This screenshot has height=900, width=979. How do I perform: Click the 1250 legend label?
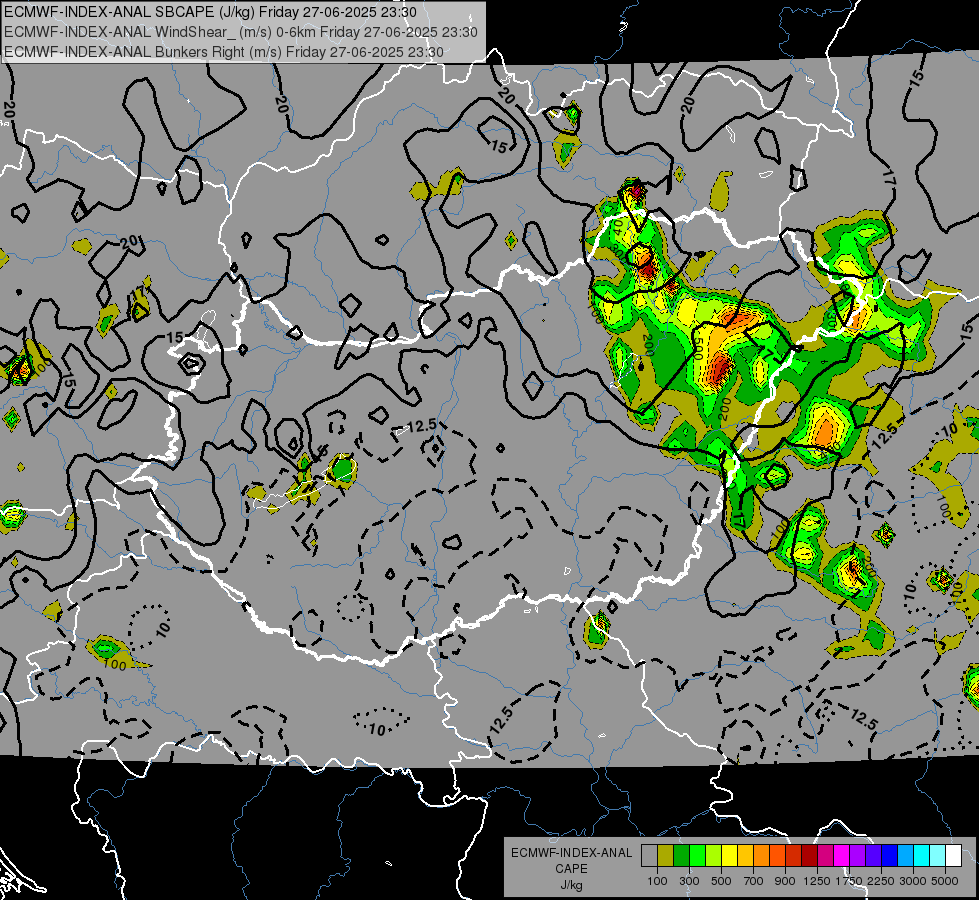[817, 881]
